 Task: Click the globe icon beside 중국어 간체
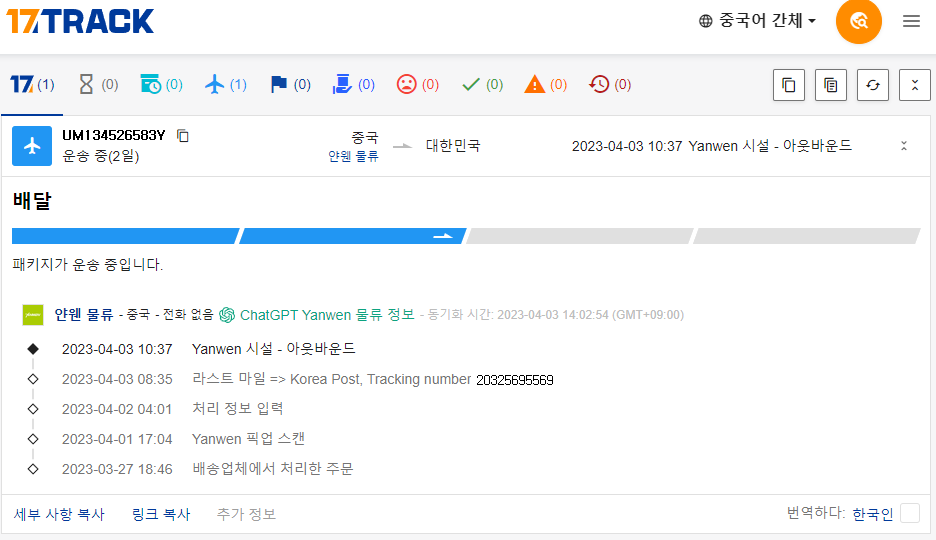[706, 21]
